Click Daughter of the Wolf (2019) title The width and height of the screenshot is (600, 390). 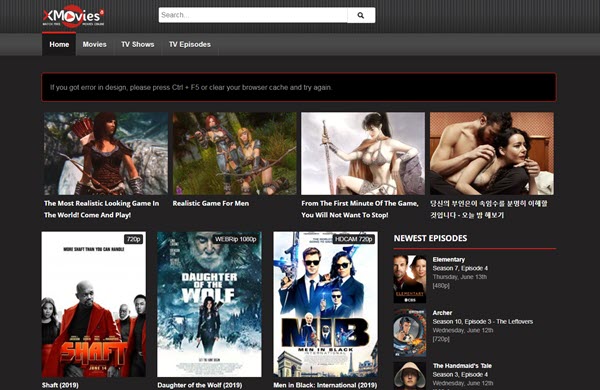coord(200,385)
